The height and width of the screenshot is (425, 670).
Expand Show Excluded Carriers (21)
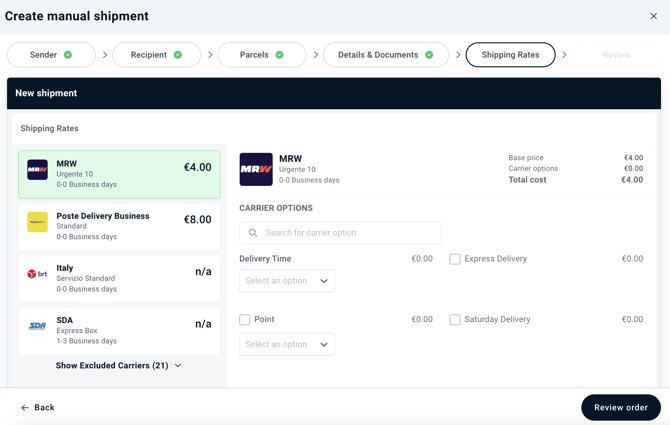pos(119,366)
